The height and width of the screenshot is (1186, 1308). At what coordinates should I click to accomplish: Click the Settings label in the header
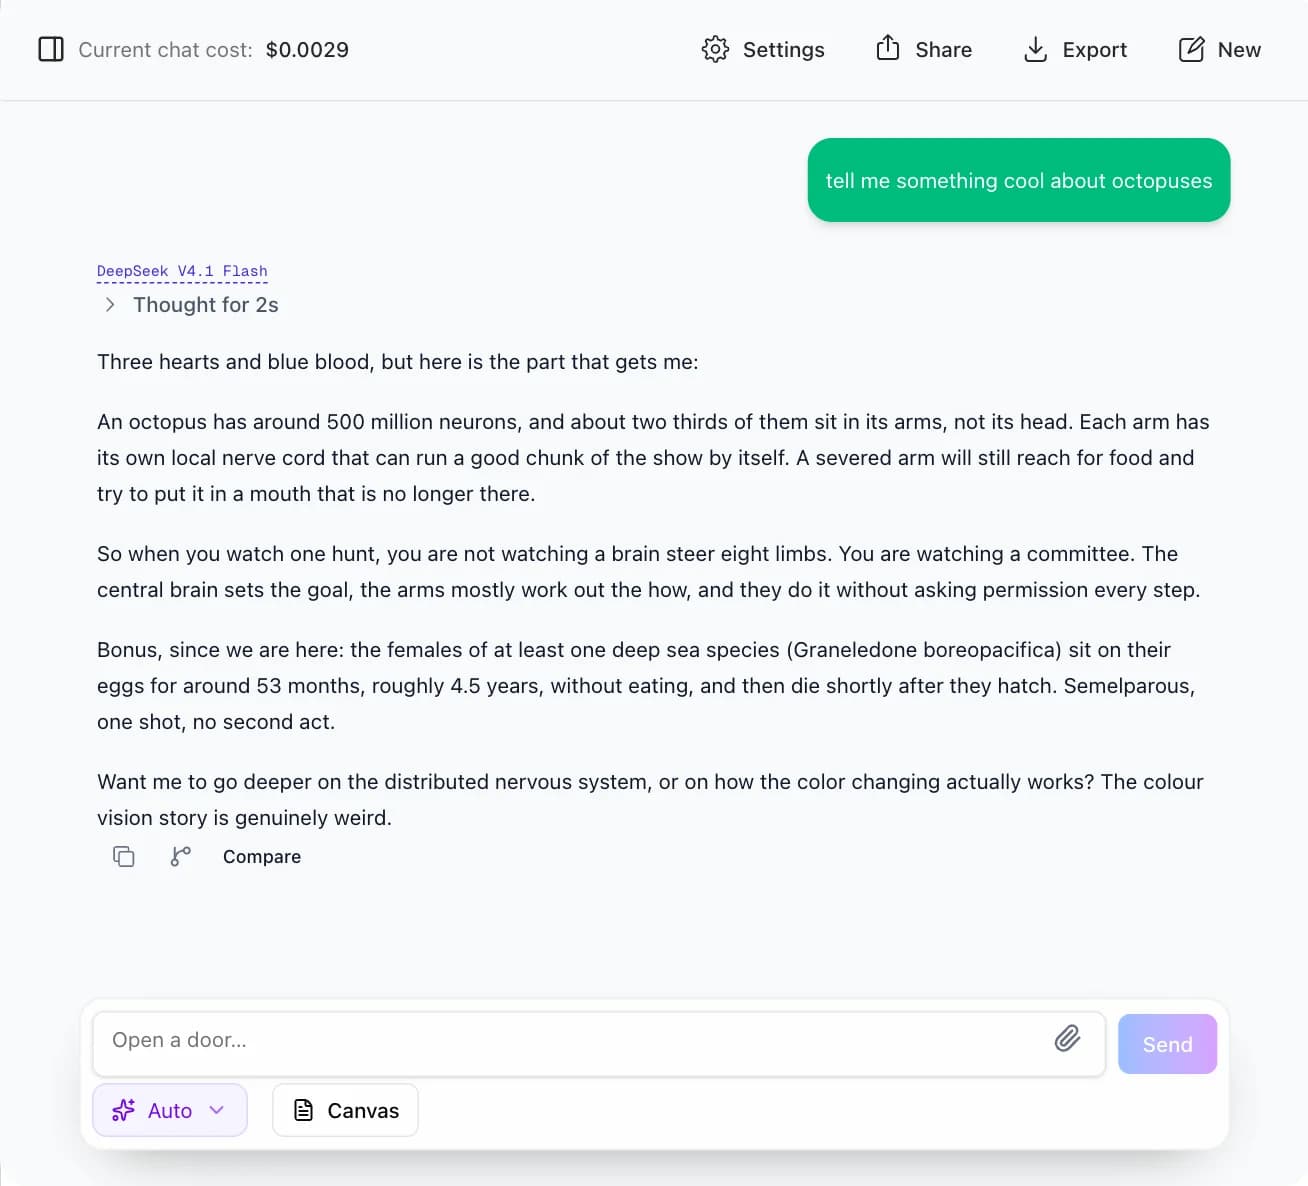click(x=783, y=50)
